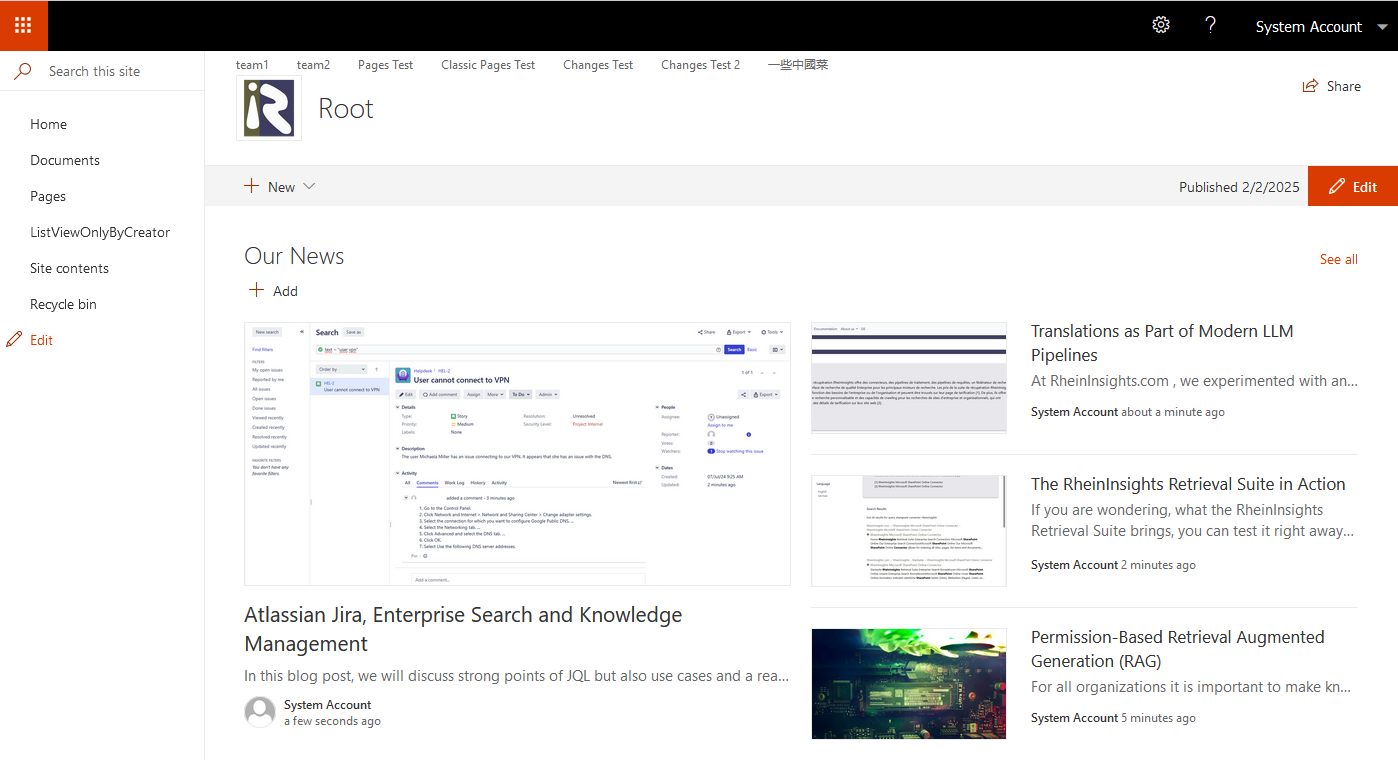Open Changes Test 2 navigation item
The height and width of the screenshot is (760, 1398).
[x=701, y=65]
